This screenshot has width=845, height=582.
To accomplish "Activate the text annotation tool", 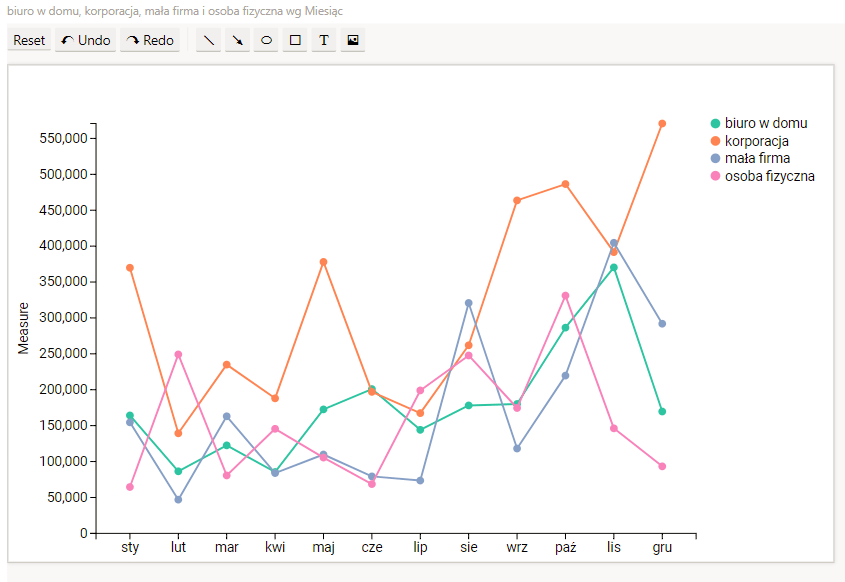I will click(324, 41).
